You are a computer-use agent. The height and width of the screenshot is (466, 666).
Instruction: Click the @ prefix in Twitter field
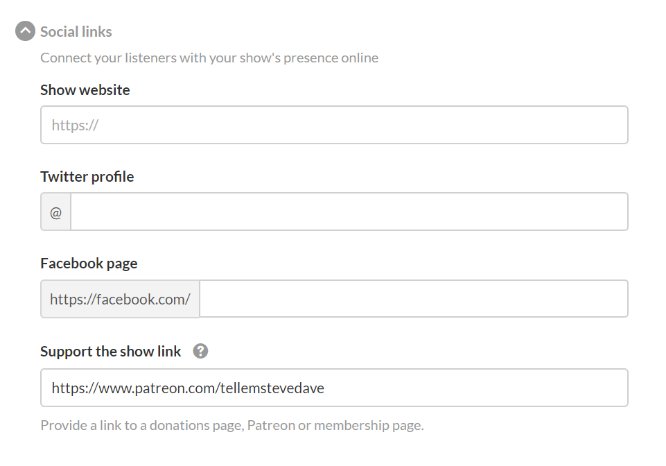56,212
